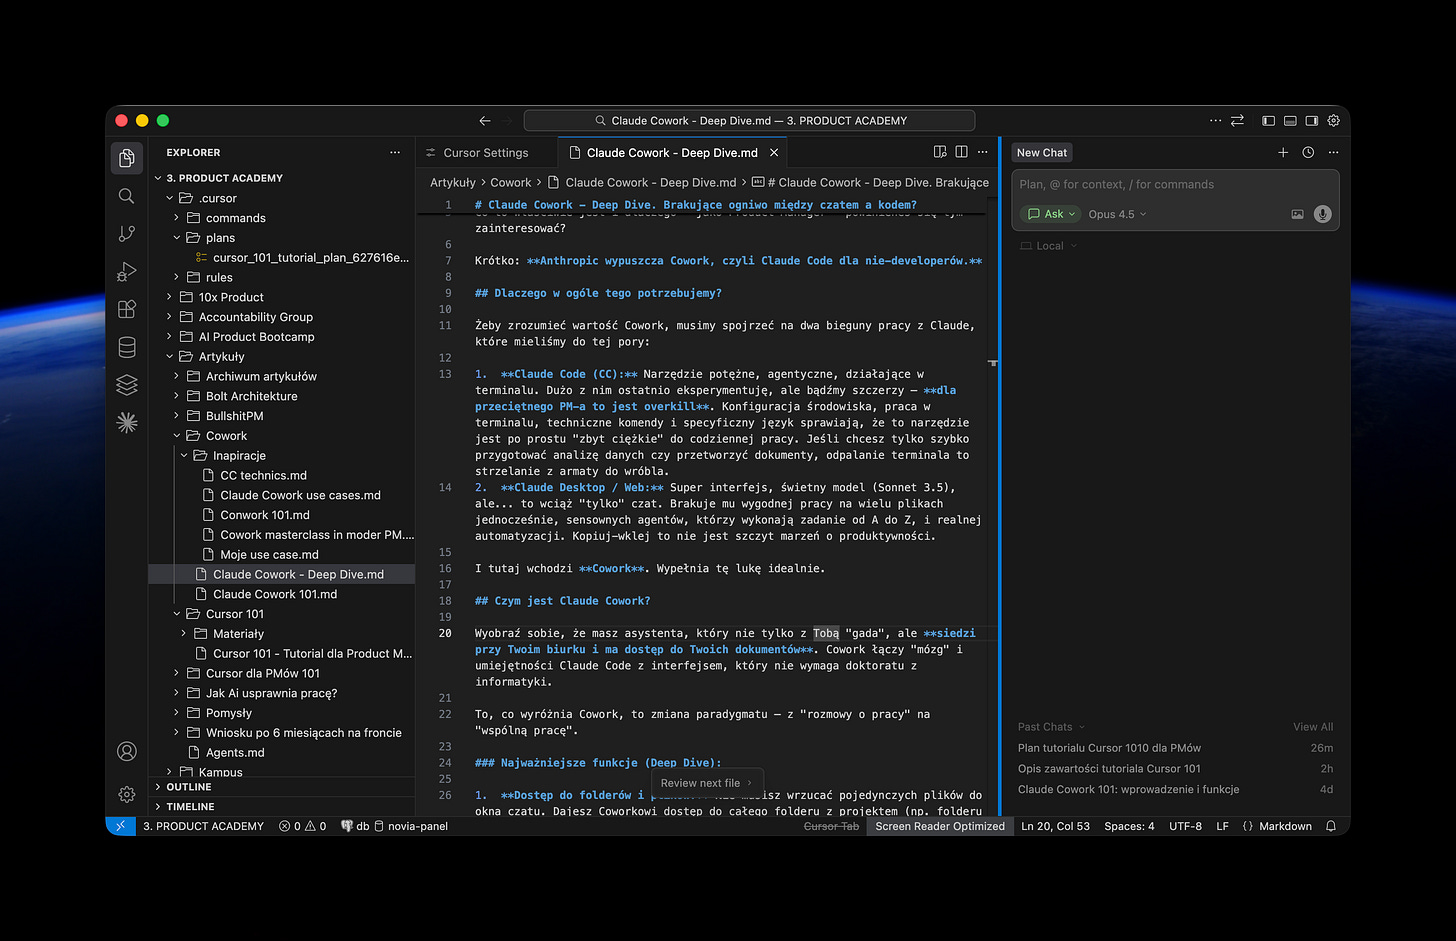Open title bar settings gear
The height and width of the screenshot is (941, 1456).
[1333, 120]
